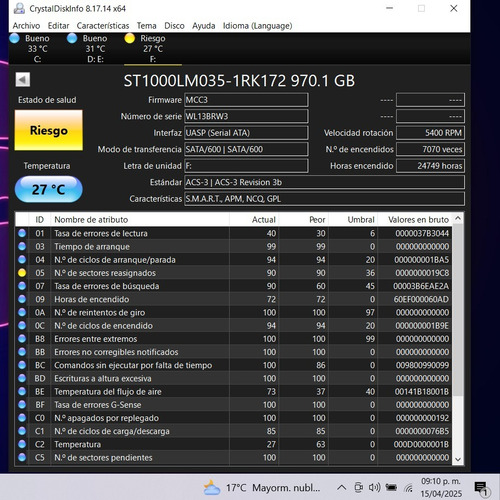Click the Interfaz field UASP (Serial ATA)
This screenshot has height=500, width=500.
246,133
